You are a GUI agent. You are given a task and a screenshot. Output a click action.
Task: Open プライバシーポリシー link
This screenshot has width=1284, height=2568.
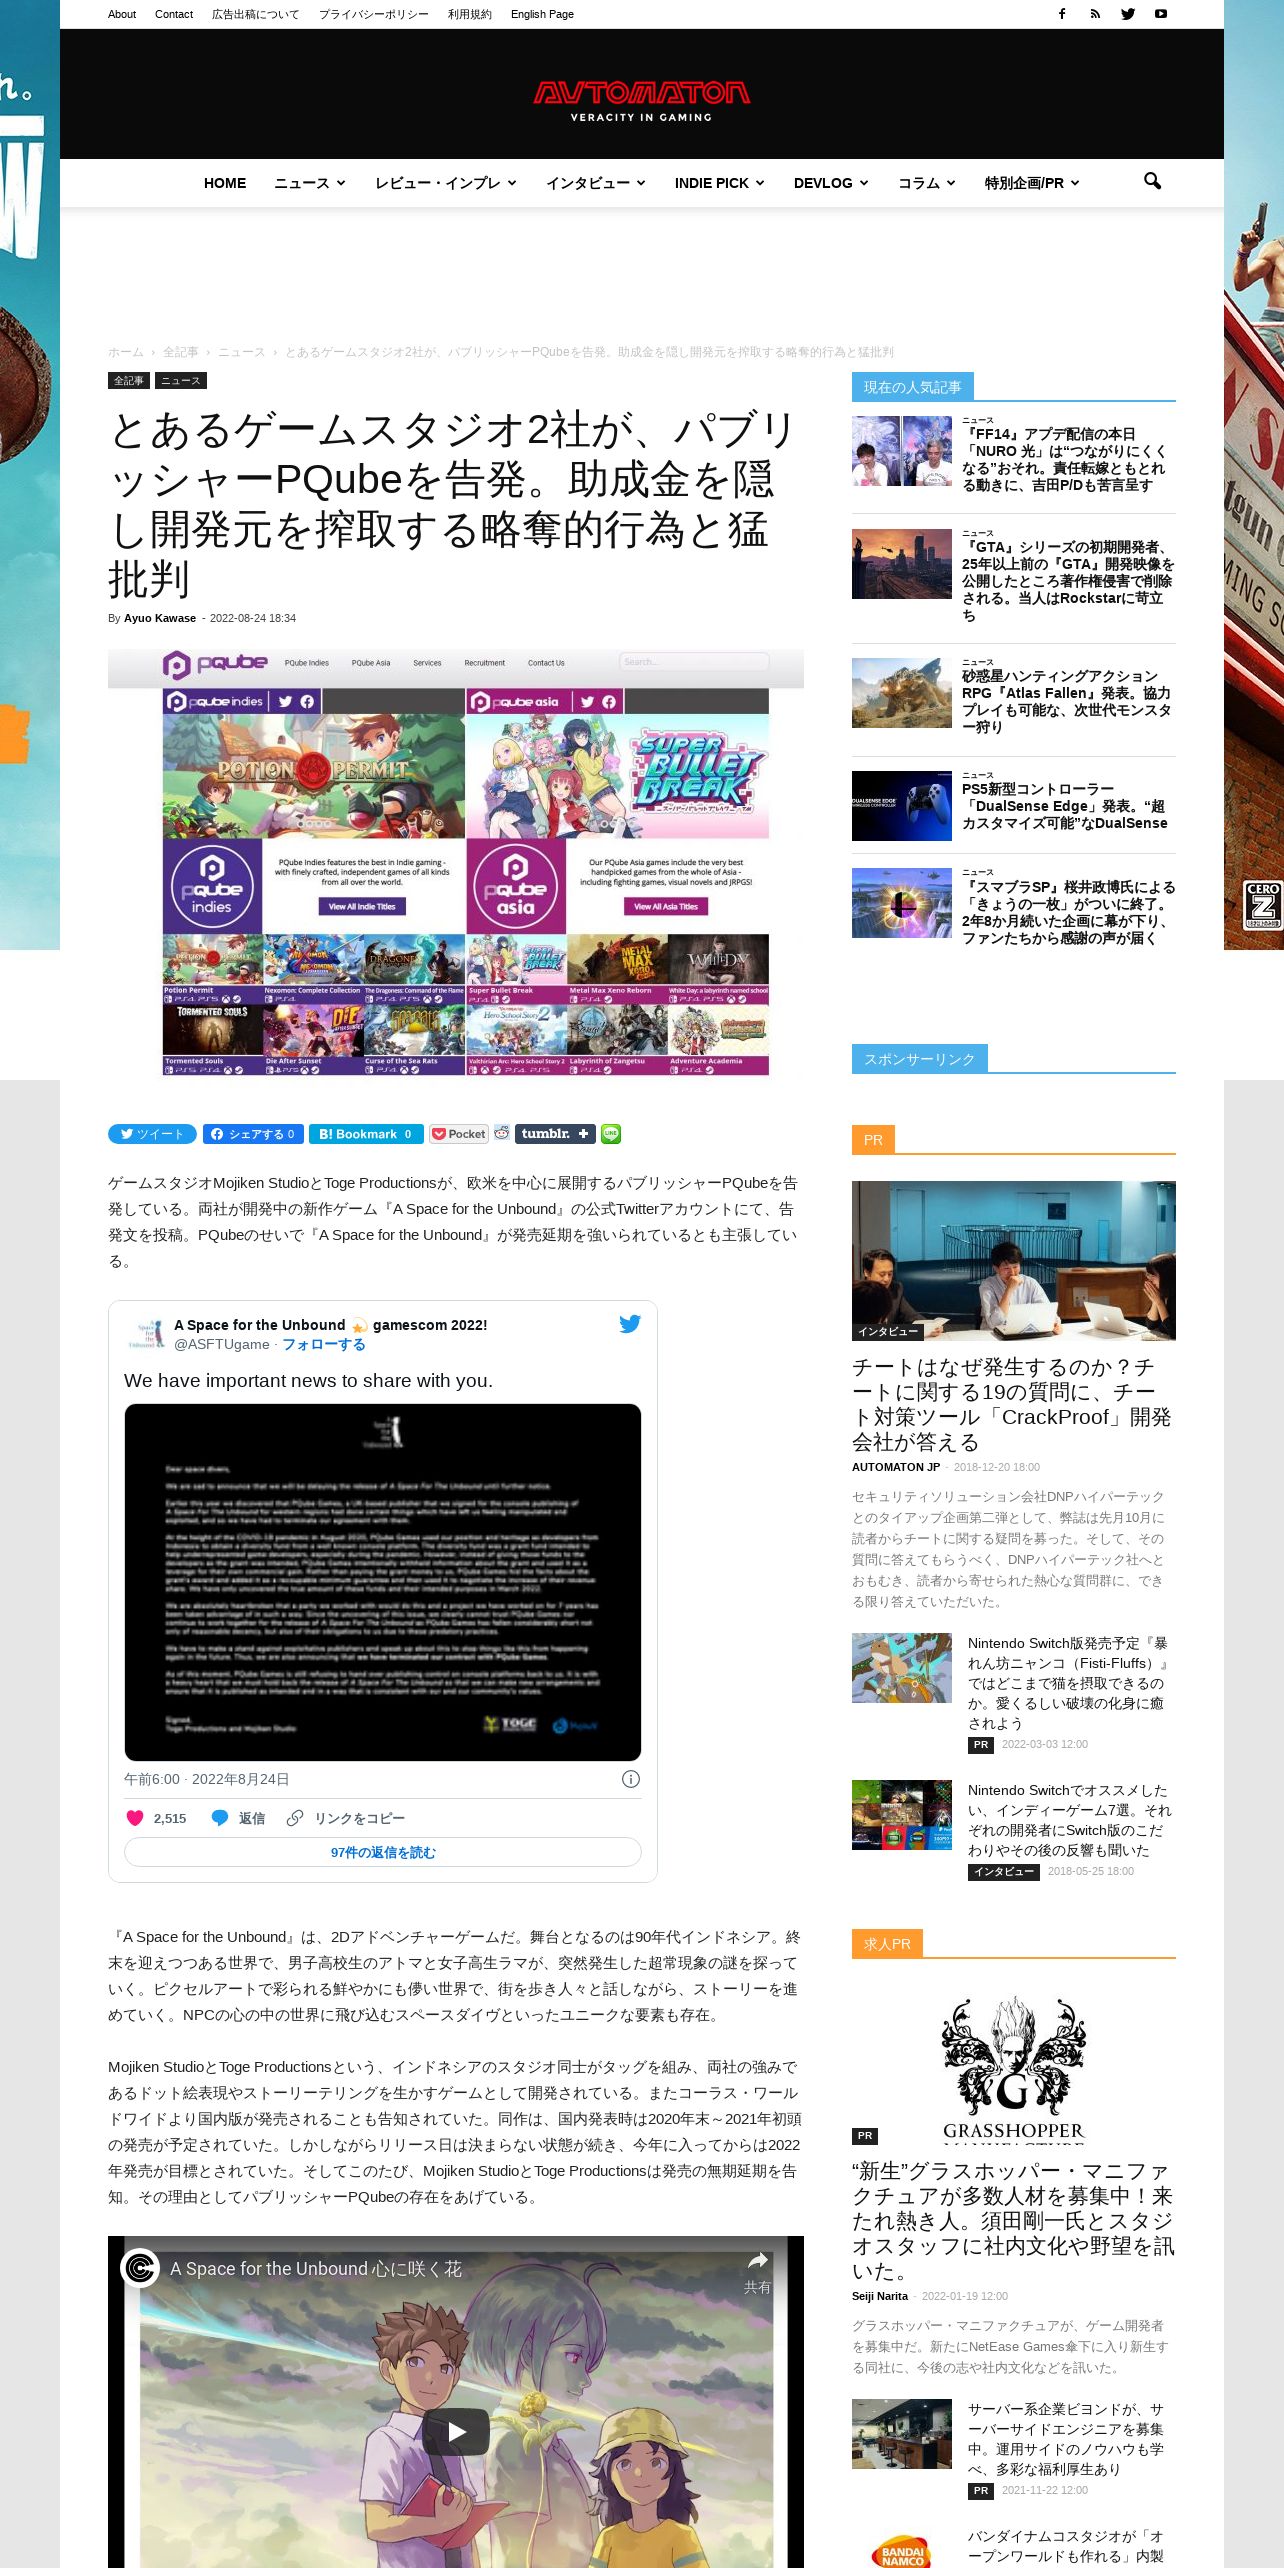374,14
